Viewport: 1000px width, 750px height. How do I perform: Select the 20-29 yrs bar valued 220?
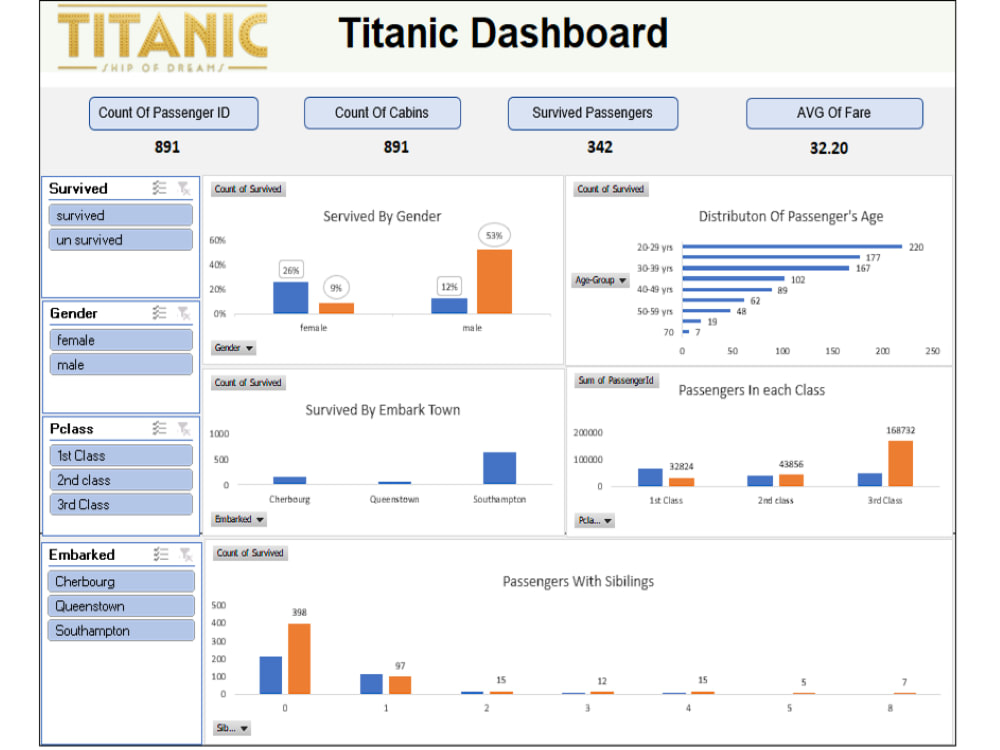pyautogui.click(x=792, y=246)
